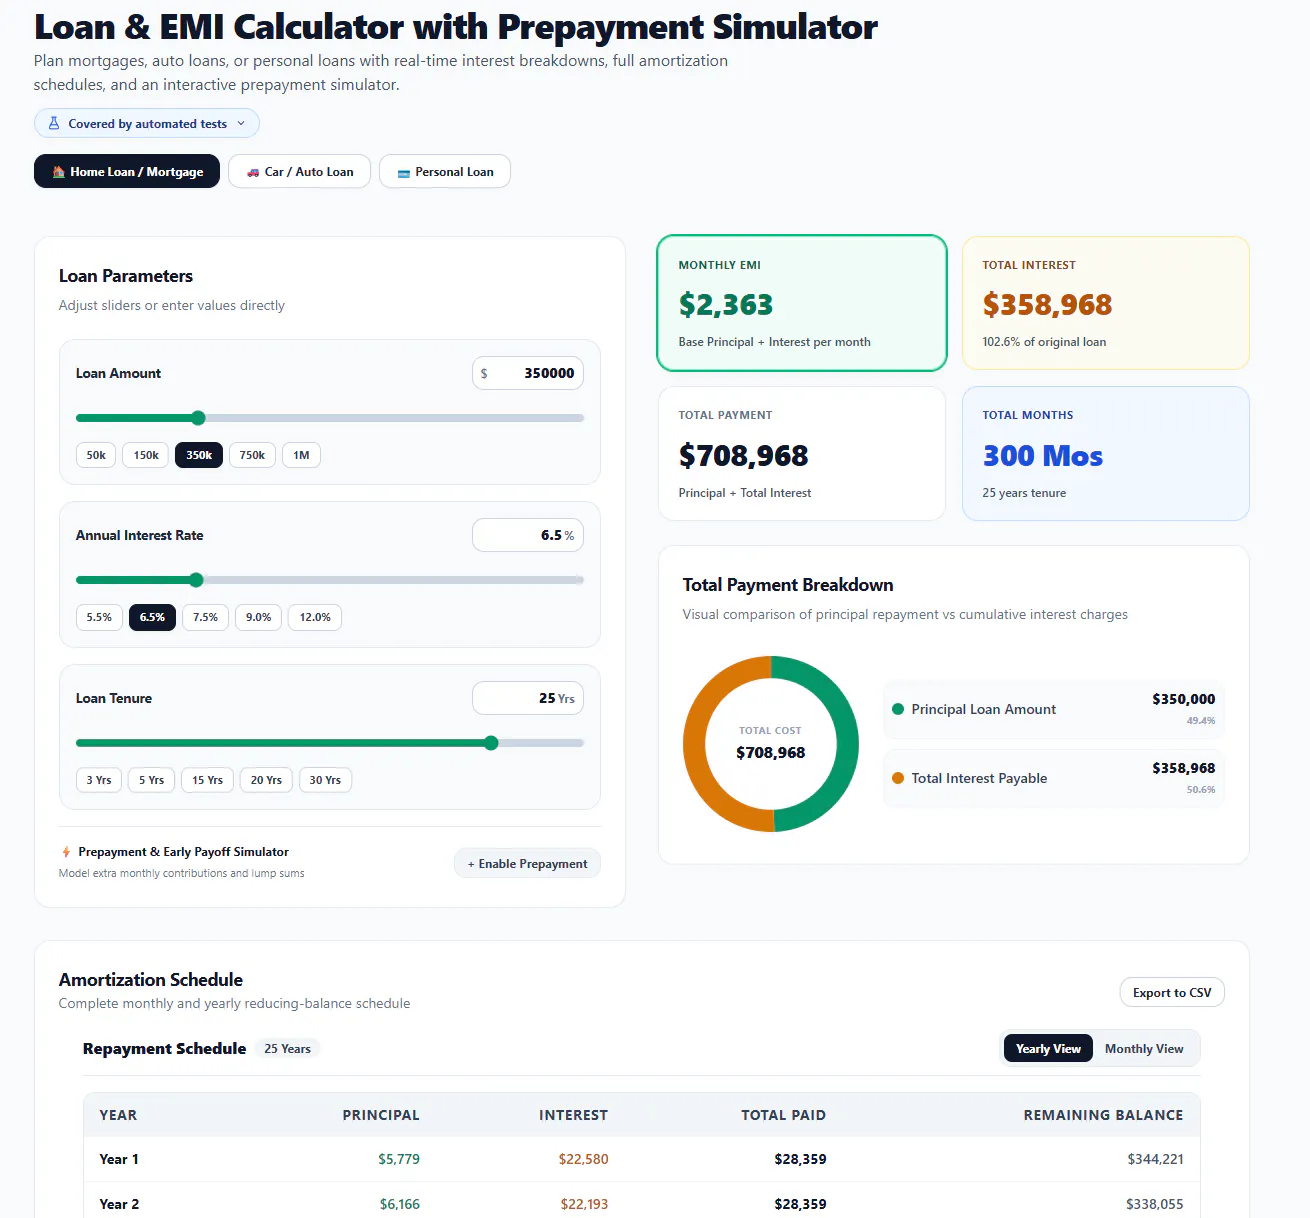Screen dimensions: 1310x1218
Task: Select the 5.5% interest rate preset
Action: click(99, 617)
